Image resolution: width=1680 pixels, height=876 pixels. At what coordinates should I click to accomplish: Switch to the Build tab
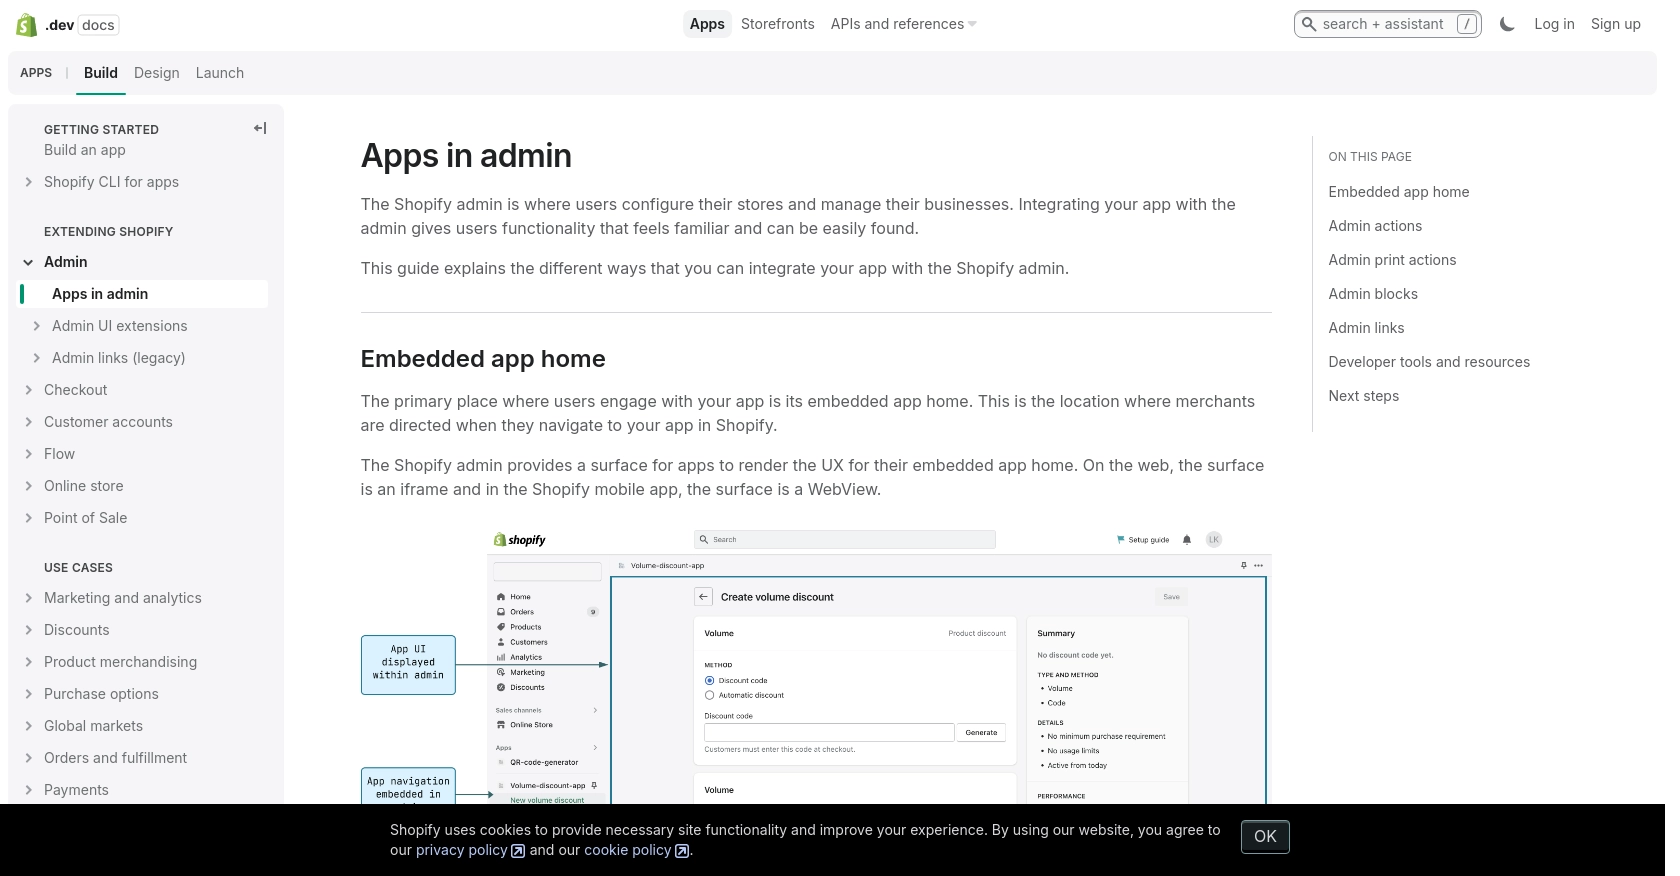[101, 73]
